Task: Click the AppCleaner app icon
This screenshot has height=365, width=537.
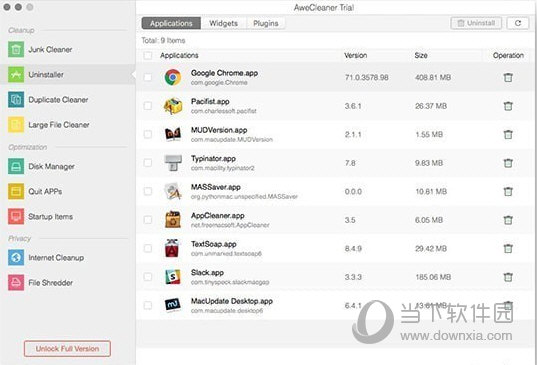Action: 173,219
